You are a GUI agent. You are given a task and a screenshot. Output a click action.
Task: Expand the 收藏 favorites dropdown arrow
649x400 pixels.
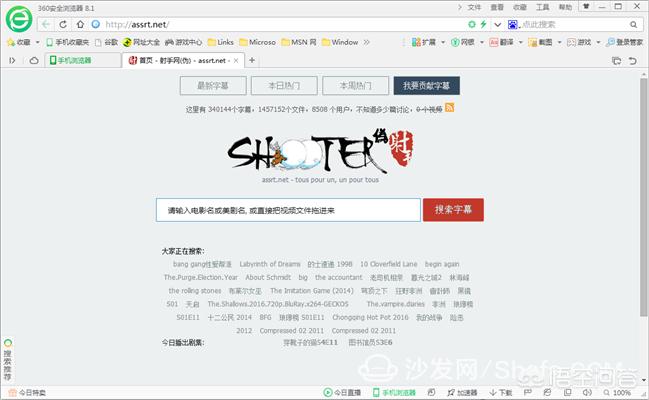click(x=37, y=42)
